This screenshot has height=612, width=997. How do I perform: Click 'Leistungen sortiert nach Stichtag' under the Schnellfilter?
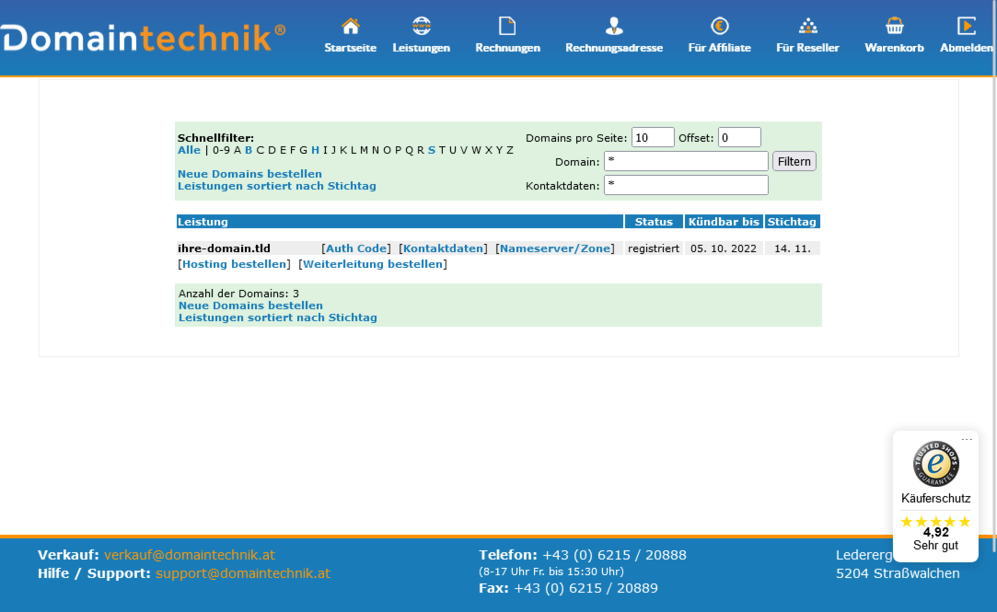point(277,186)
